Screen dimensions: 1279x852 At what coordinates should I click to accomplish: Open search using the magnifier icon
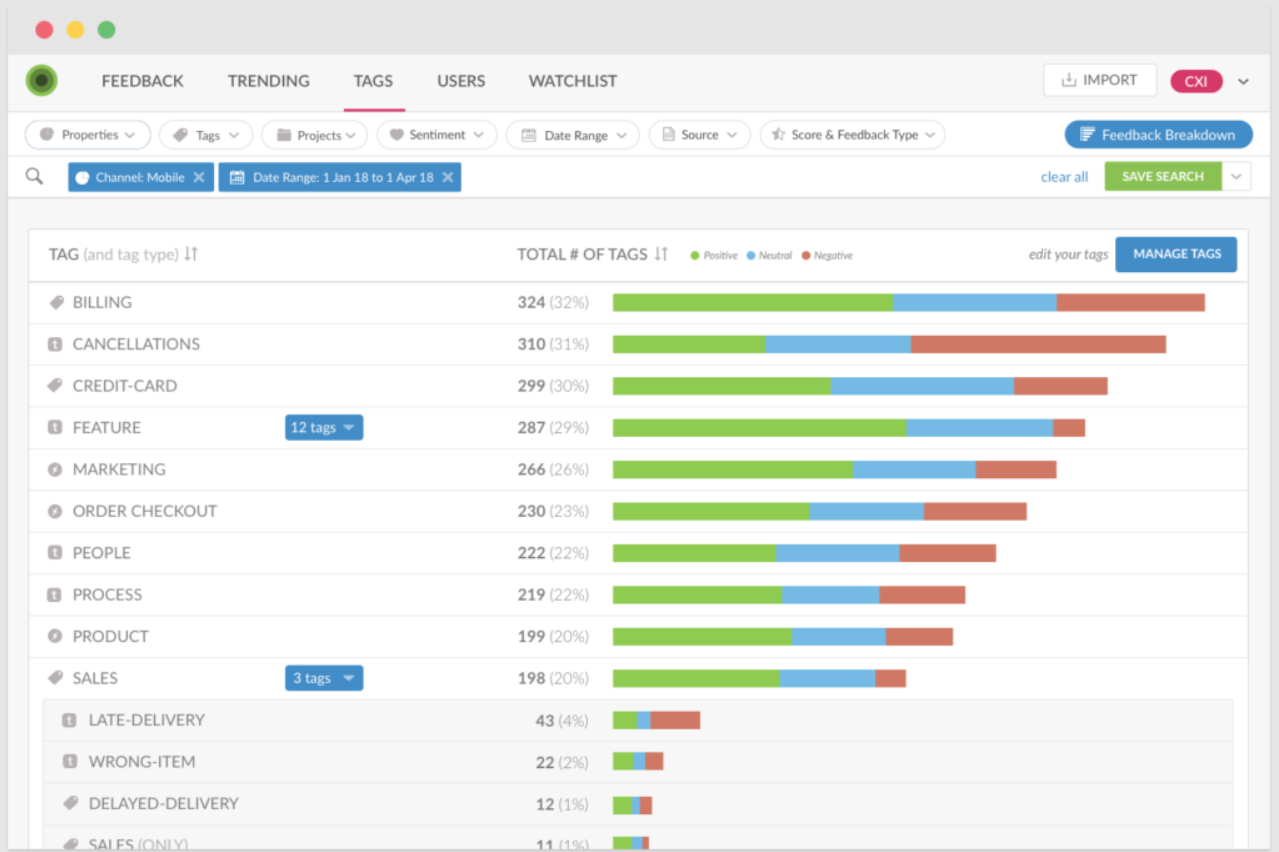coord(35,176)
